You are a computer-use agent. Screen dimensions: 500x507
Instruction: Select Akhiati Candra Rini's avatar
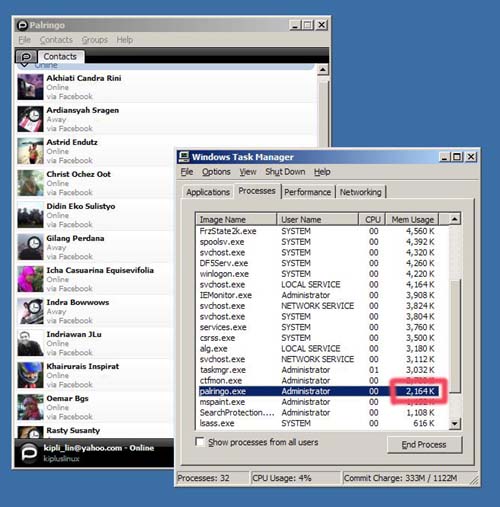(x=30, y=87)
